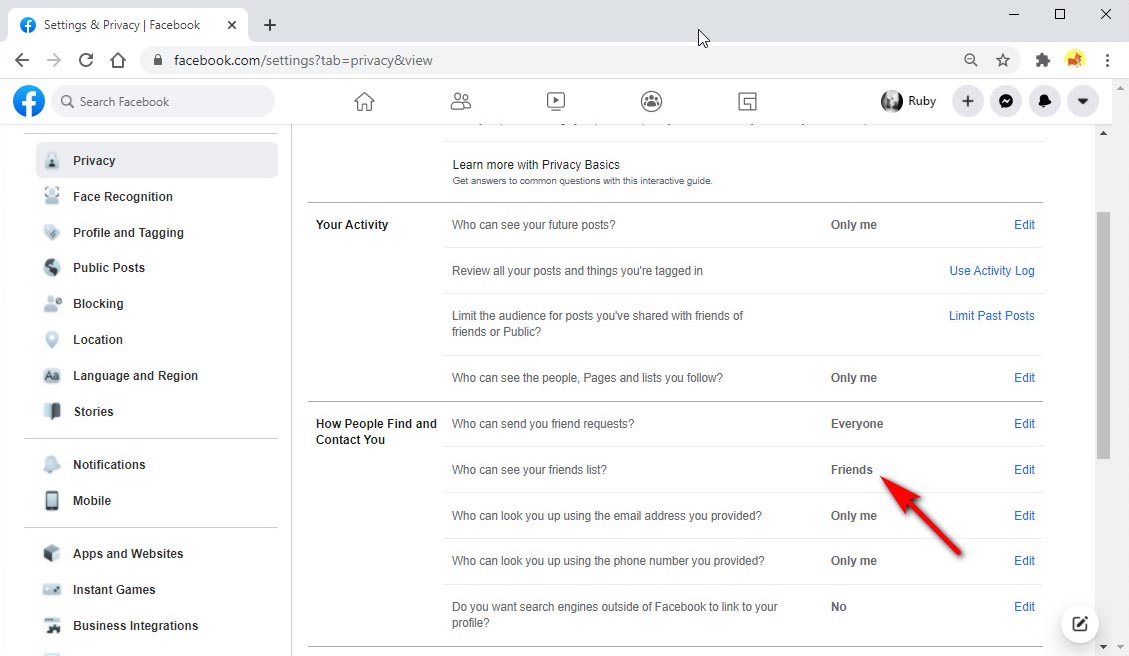
Task: Open the Notifications bell icon
Action: coord(1044,101)
